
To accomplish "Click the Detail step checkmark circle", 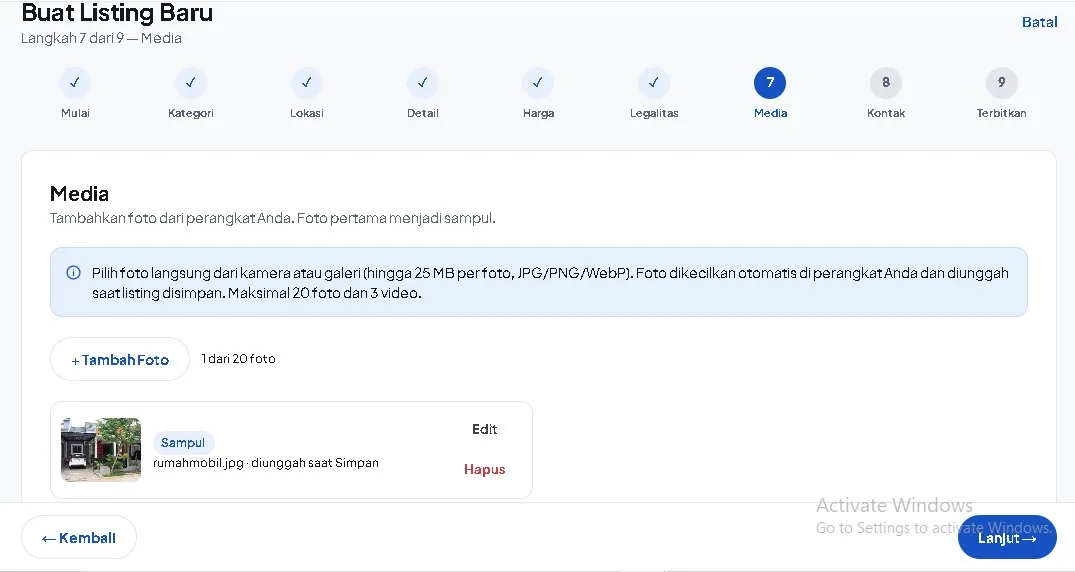I will [422, 83].
